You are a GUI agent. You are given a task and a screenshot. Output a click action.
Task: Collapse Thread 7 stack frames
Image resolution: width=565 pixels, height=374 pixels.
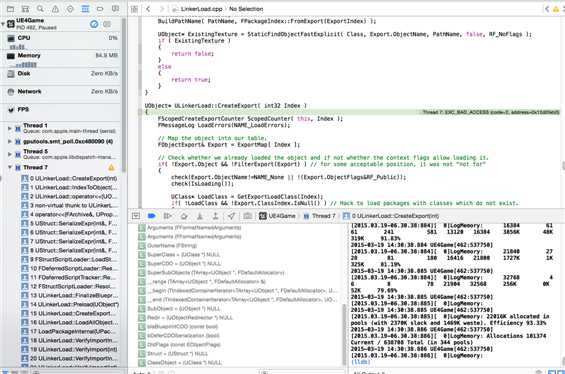click(10, 167)
